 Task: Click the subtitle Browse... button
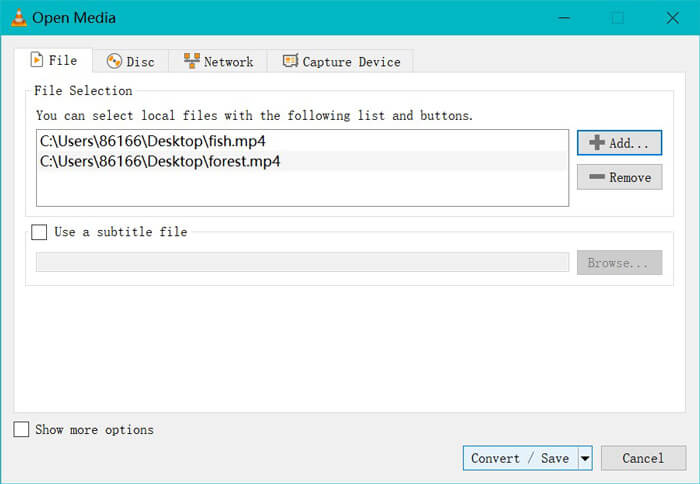pos(619,263)
